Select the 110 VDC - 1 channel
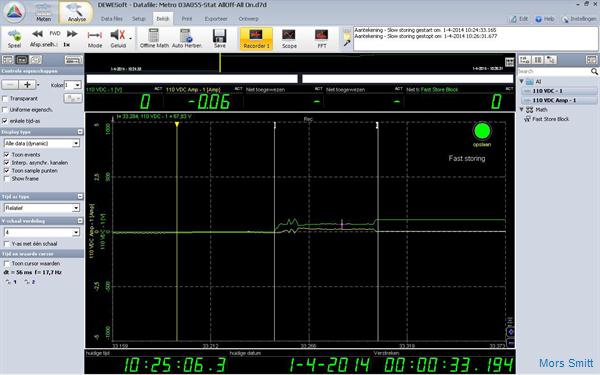The width and height of the screenshot is (600, 375). (x=559, y=91)
